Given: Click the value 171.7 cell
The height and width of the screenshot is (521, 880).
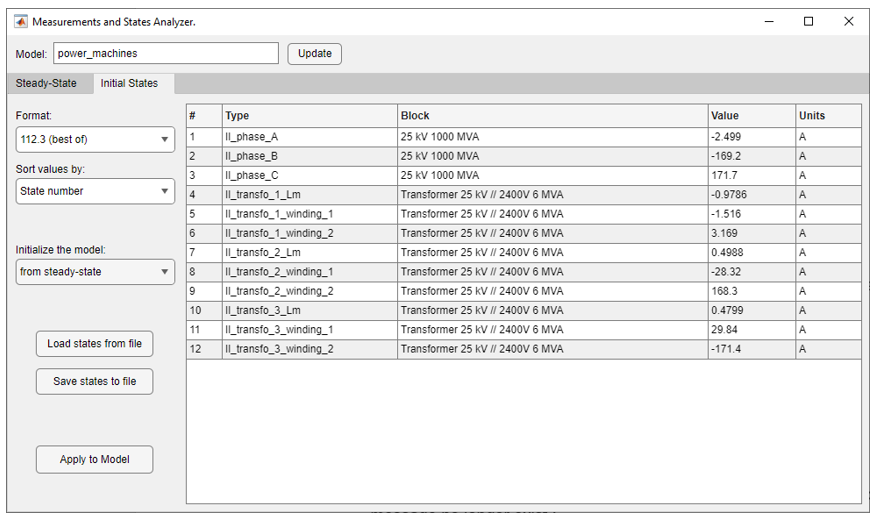Looking at the screenshot, I should pyautogui.click(x=752, y=175).
